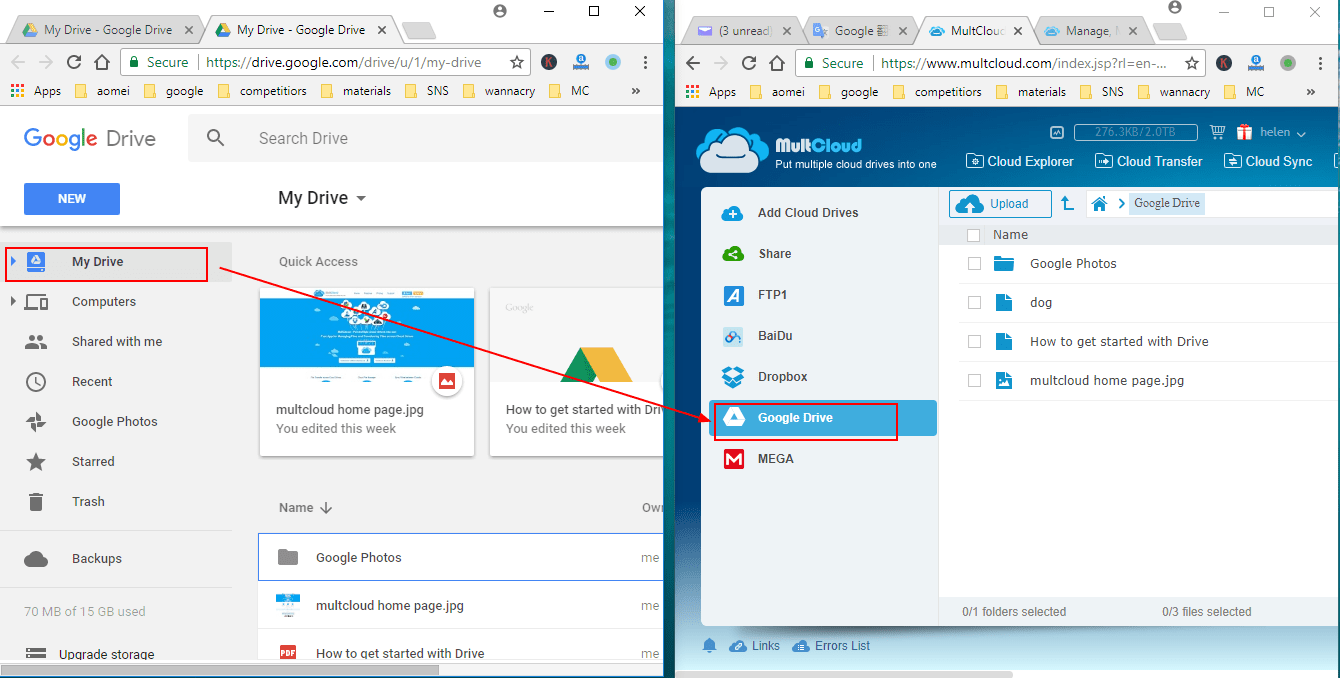This screenshot has height=678, width=1340.
Task: Click the go-up-one-level arrow in MultCloud
Action: [1067, 204]
